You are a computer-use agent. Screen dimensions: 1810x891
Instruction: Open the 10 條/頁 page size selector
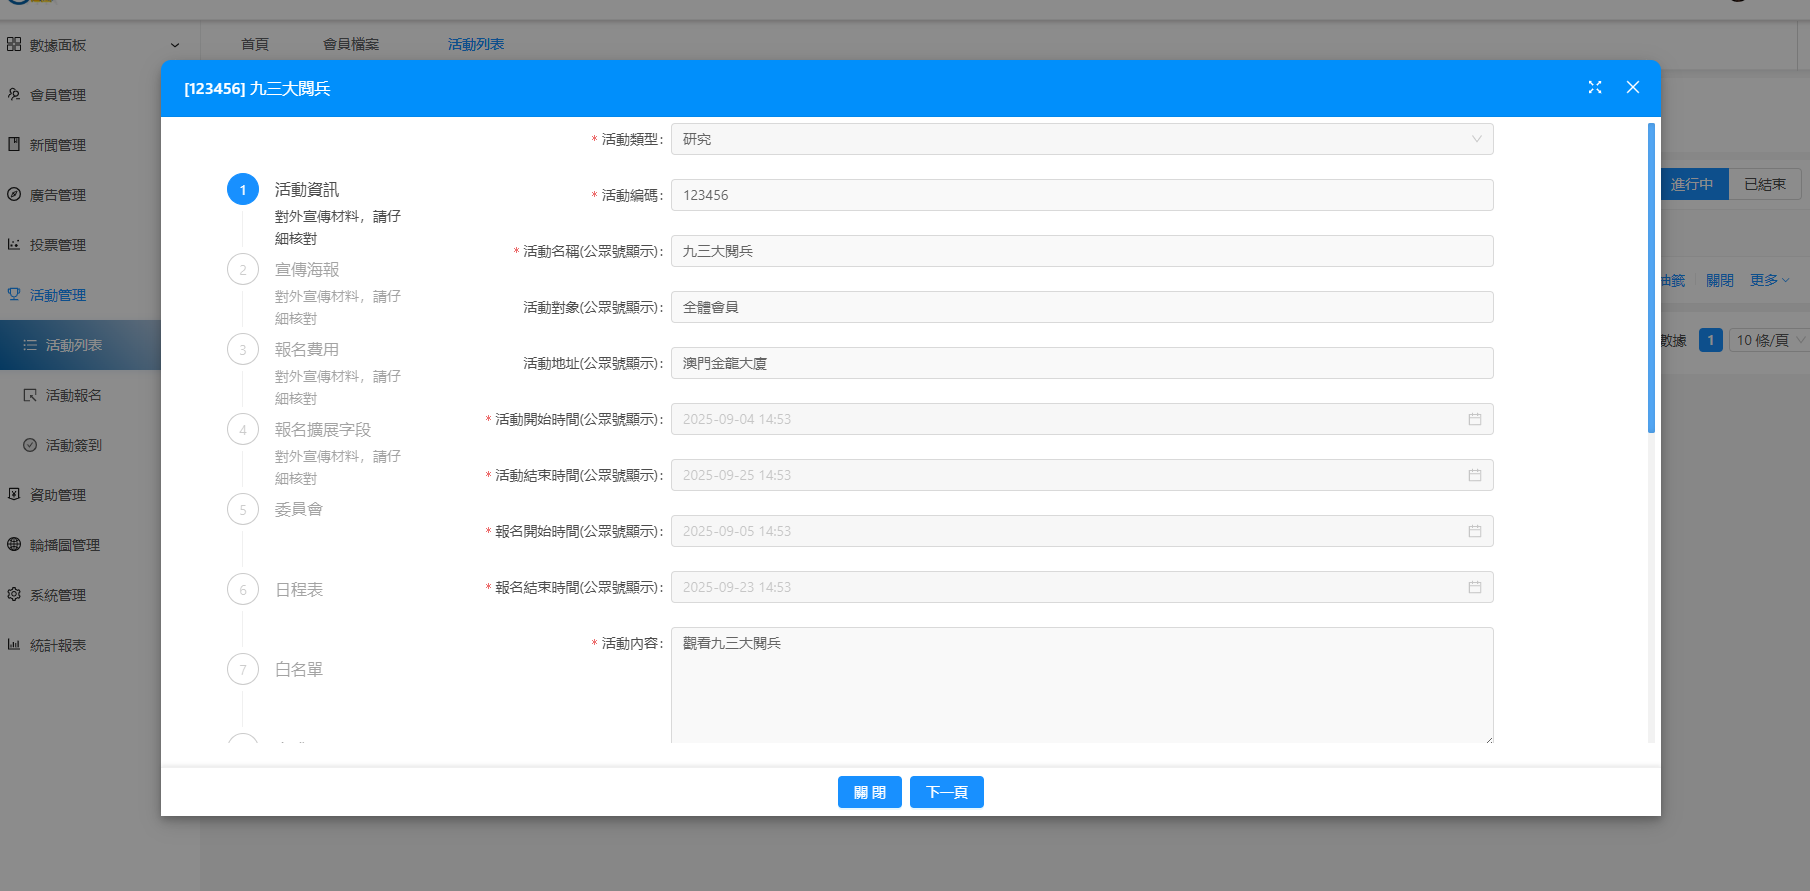pyautogui.click(x=1768, y=340)
